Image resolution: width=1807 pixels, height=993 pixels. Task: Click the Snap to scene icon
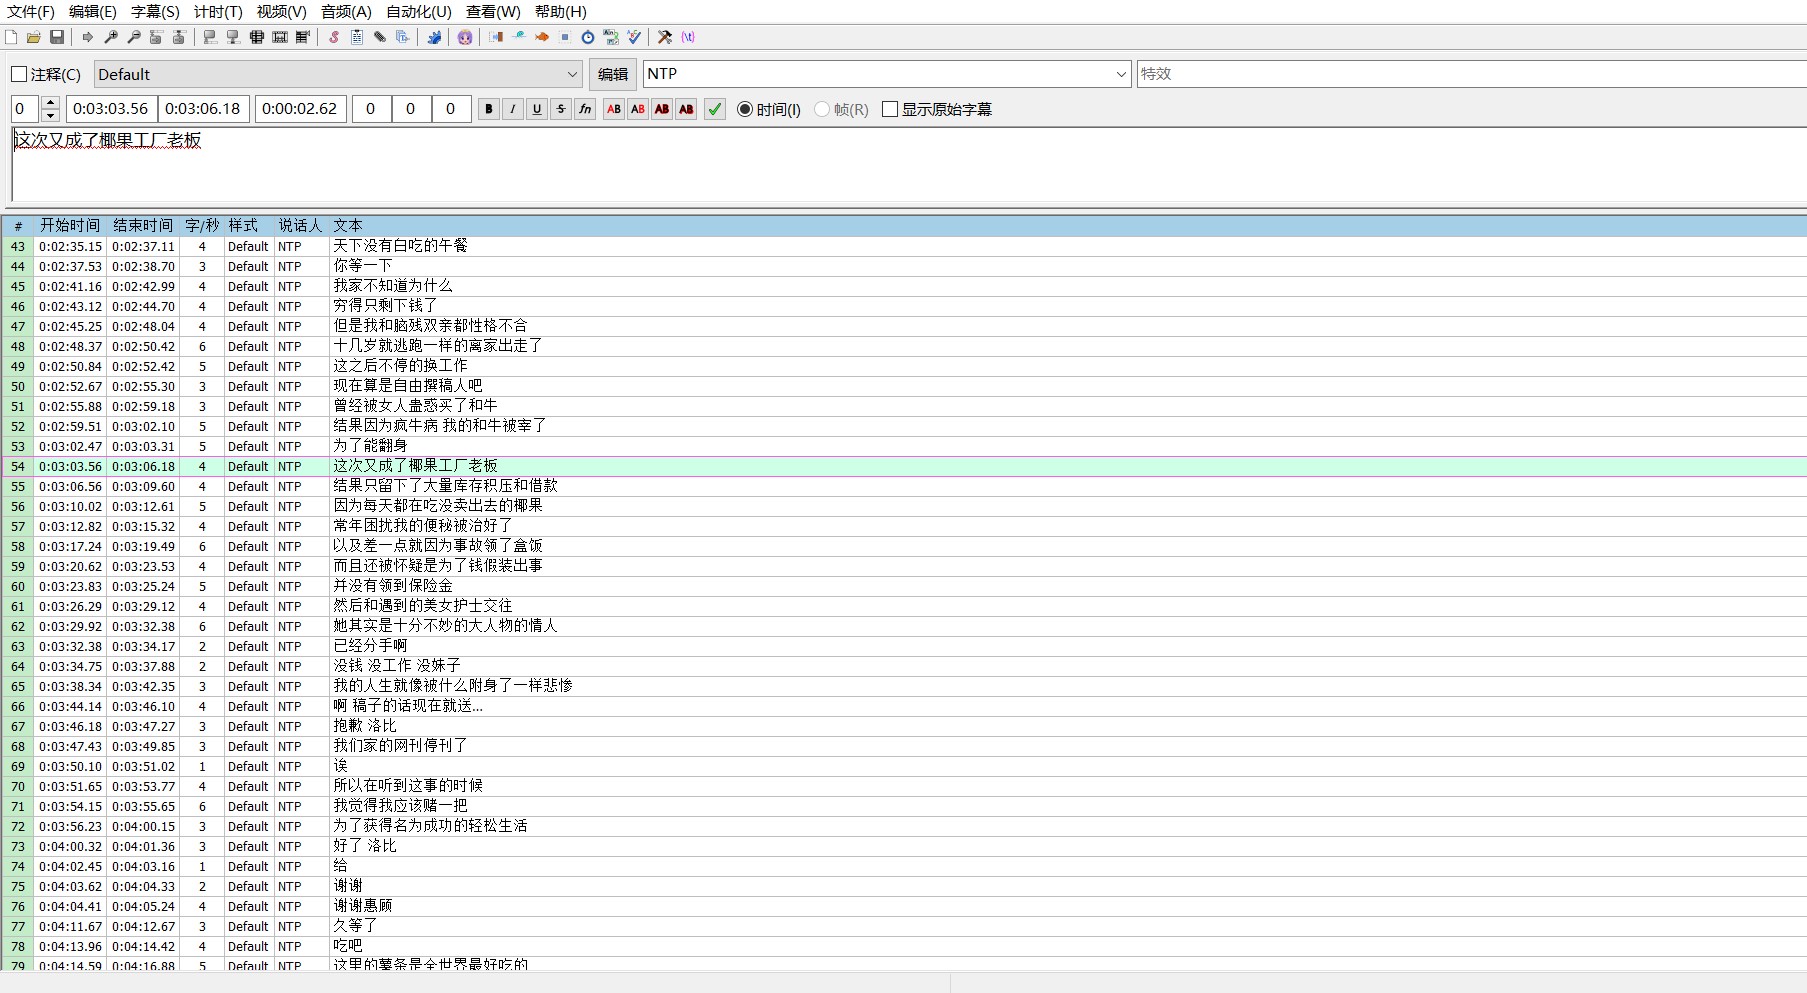coord(280,37)
